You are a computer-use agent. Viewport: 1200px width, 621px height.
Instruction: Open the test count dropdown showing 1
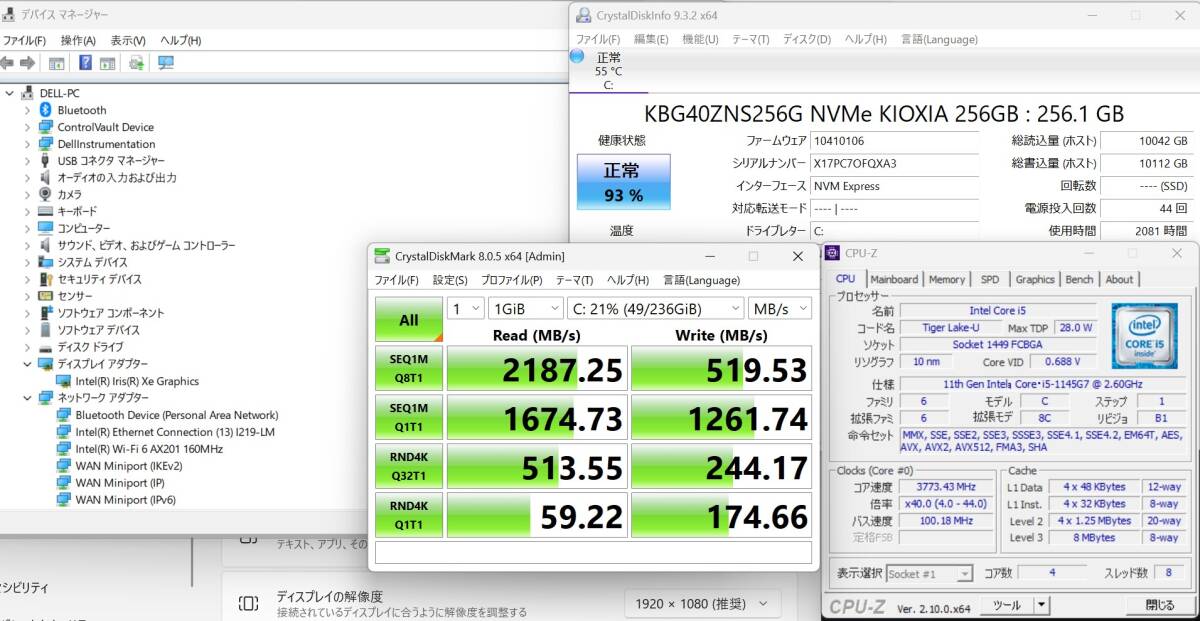[x=465, y=309]
